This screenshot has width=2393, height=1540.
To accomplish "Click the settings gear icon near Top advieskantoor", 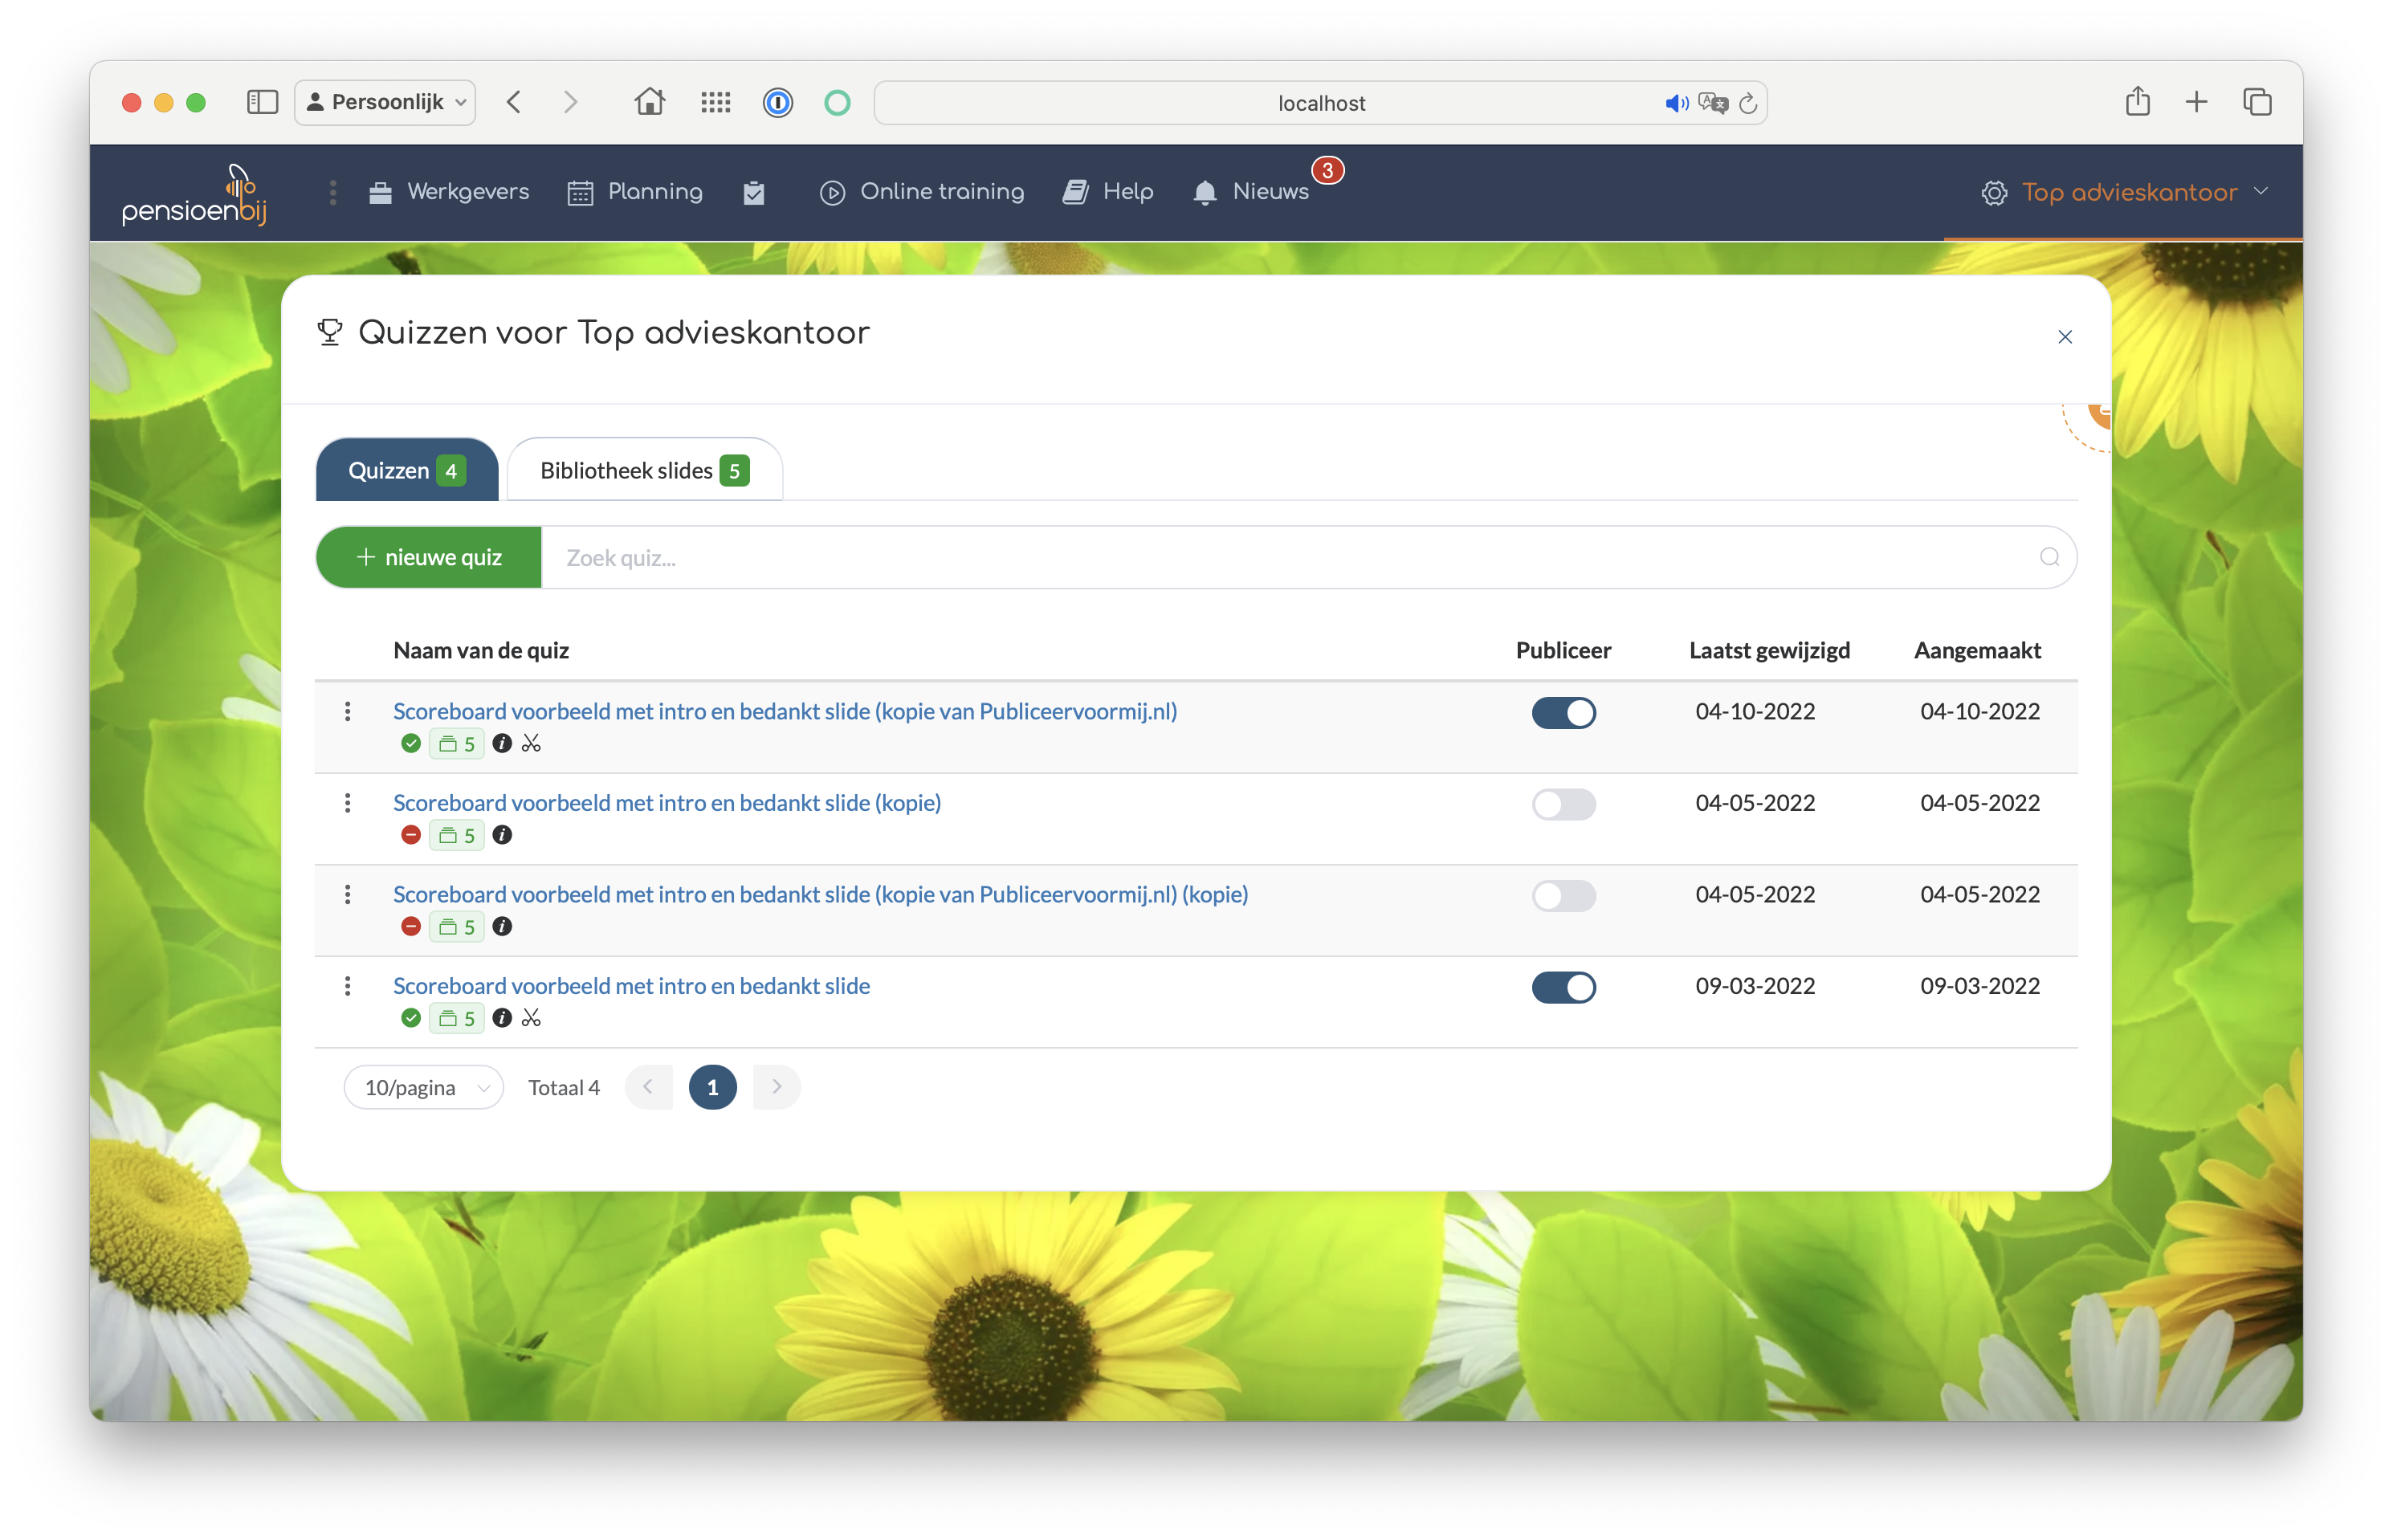I will click(1994, 193).
